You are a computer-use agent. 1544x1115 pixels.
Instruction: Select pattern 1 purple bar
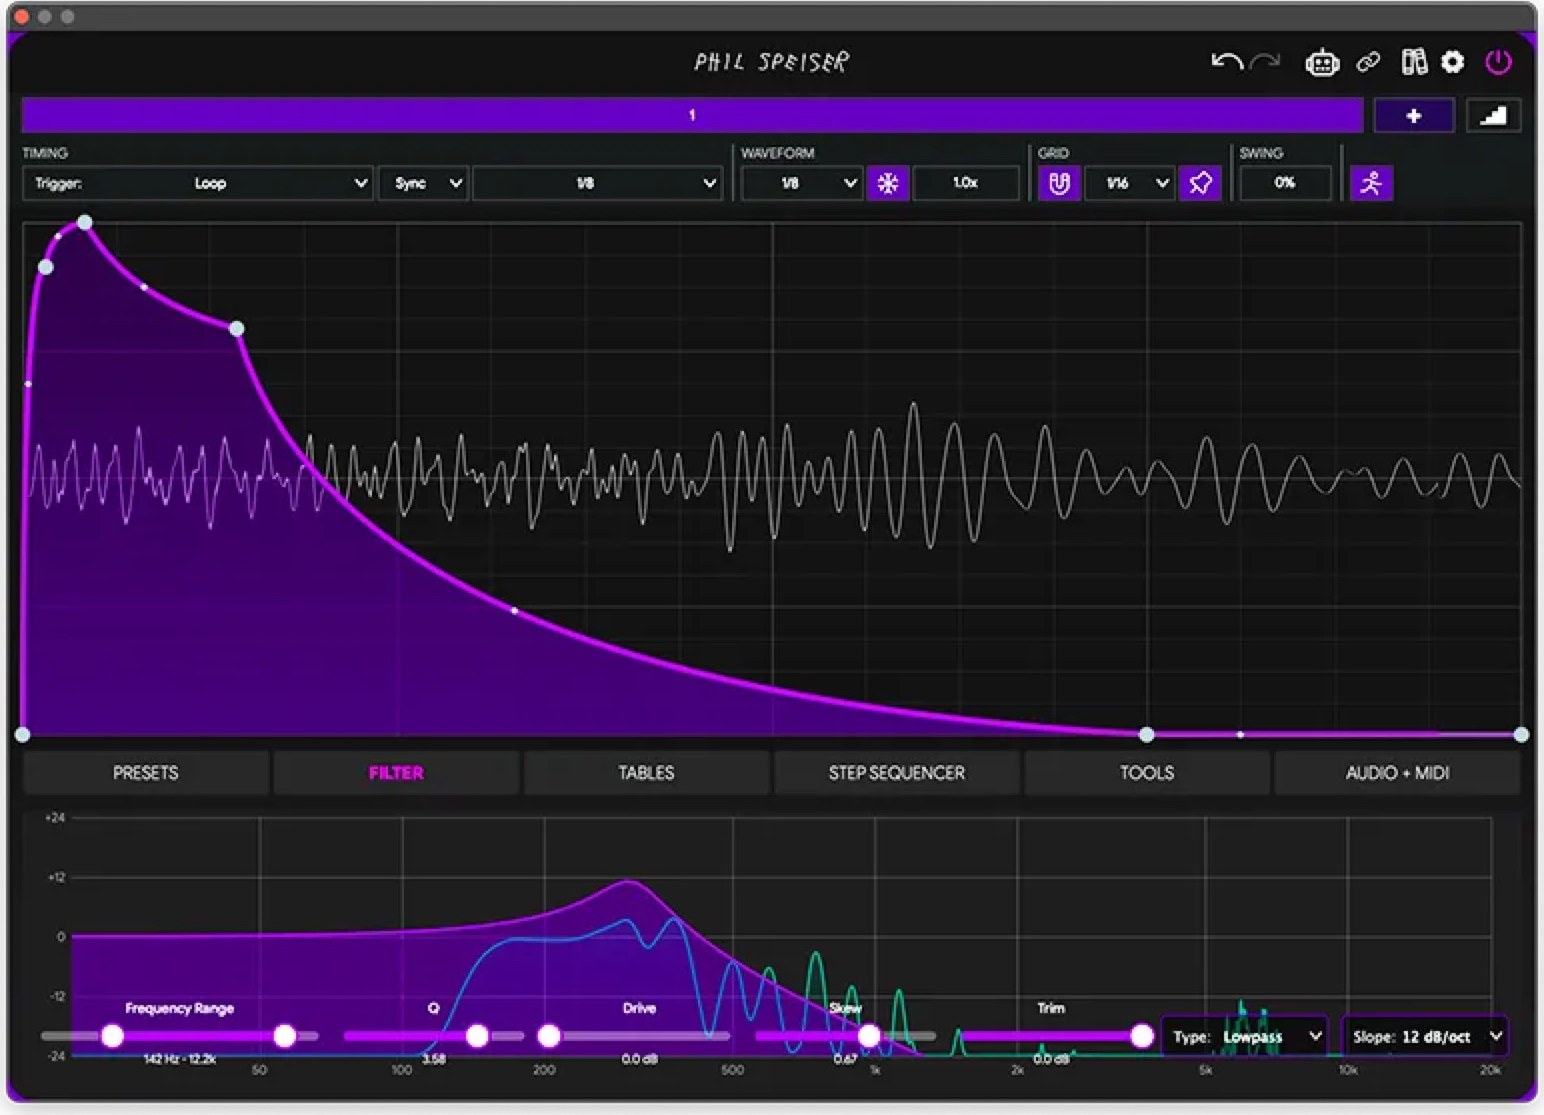point(692,115)
